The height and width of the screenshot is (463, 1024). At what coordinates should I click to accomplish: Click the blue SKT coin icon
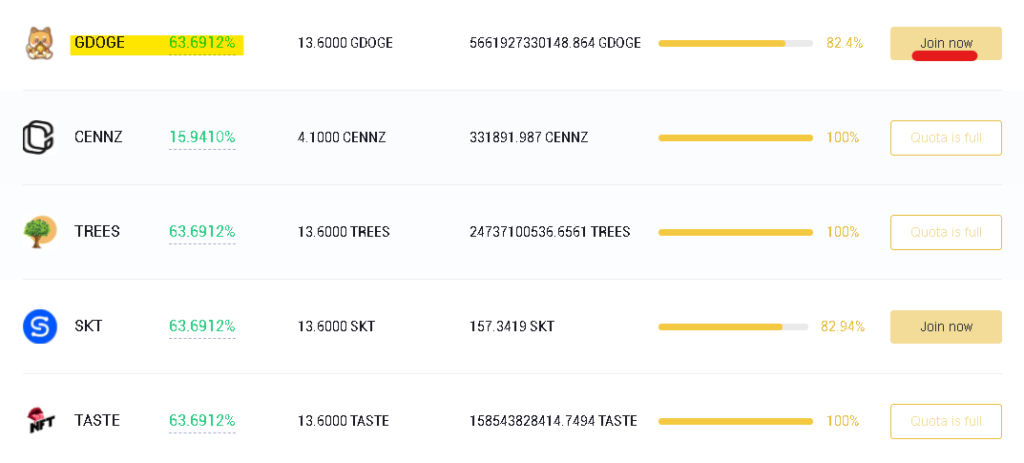tap(40, 327)
